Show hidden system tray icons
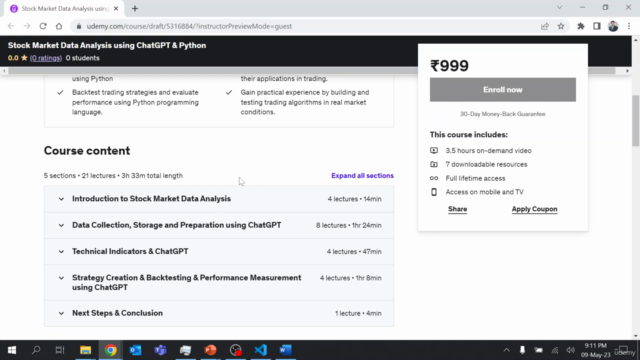 click(507, 350)
